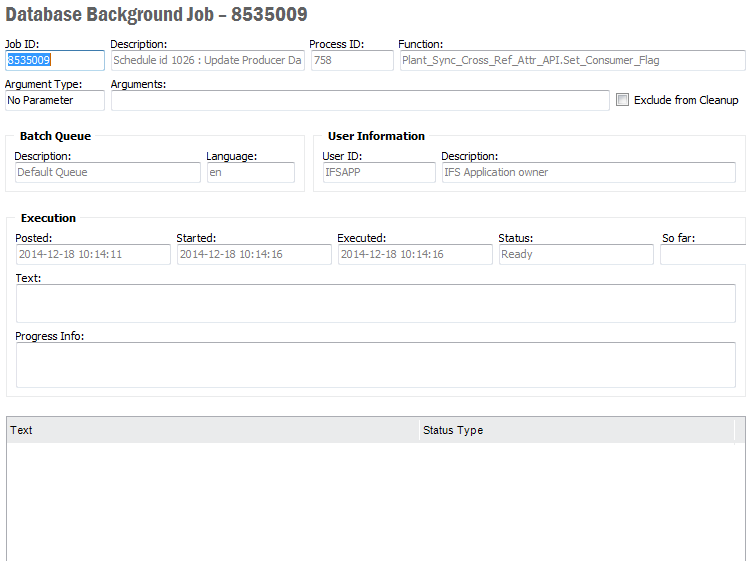
Task: Select the top Description field with Schedule id
Action: (x=207, y=61)
